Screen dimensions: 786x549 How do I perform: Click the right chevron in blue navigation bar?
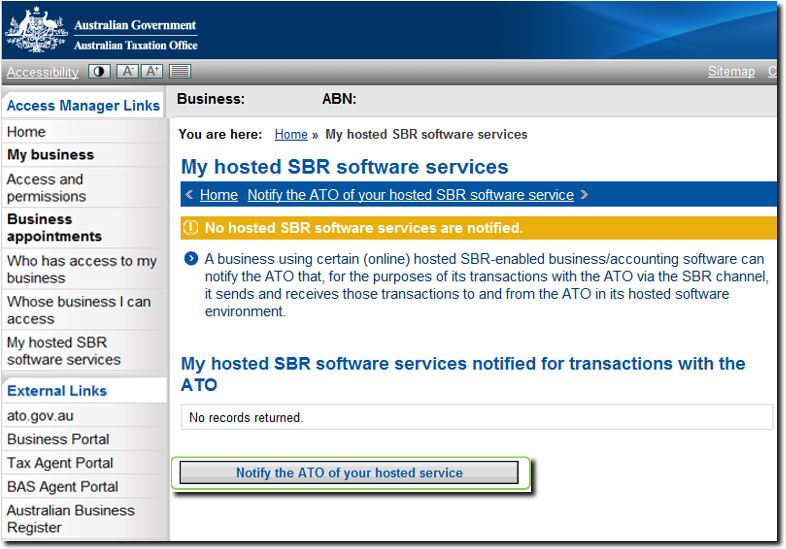pos(584,195)
